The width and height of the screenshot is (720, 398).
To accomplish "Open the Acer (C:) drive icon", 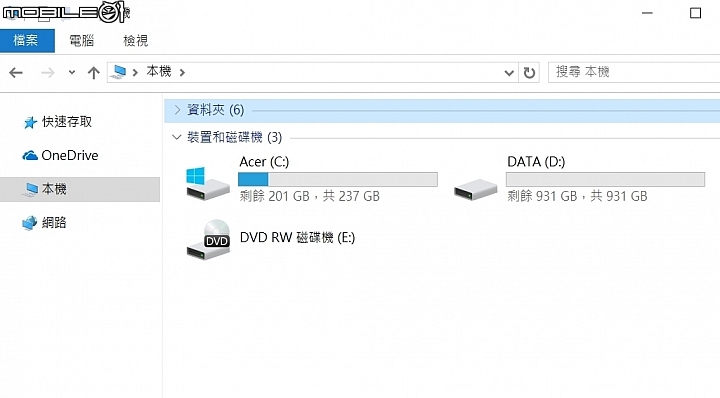I will coord(208,183).
